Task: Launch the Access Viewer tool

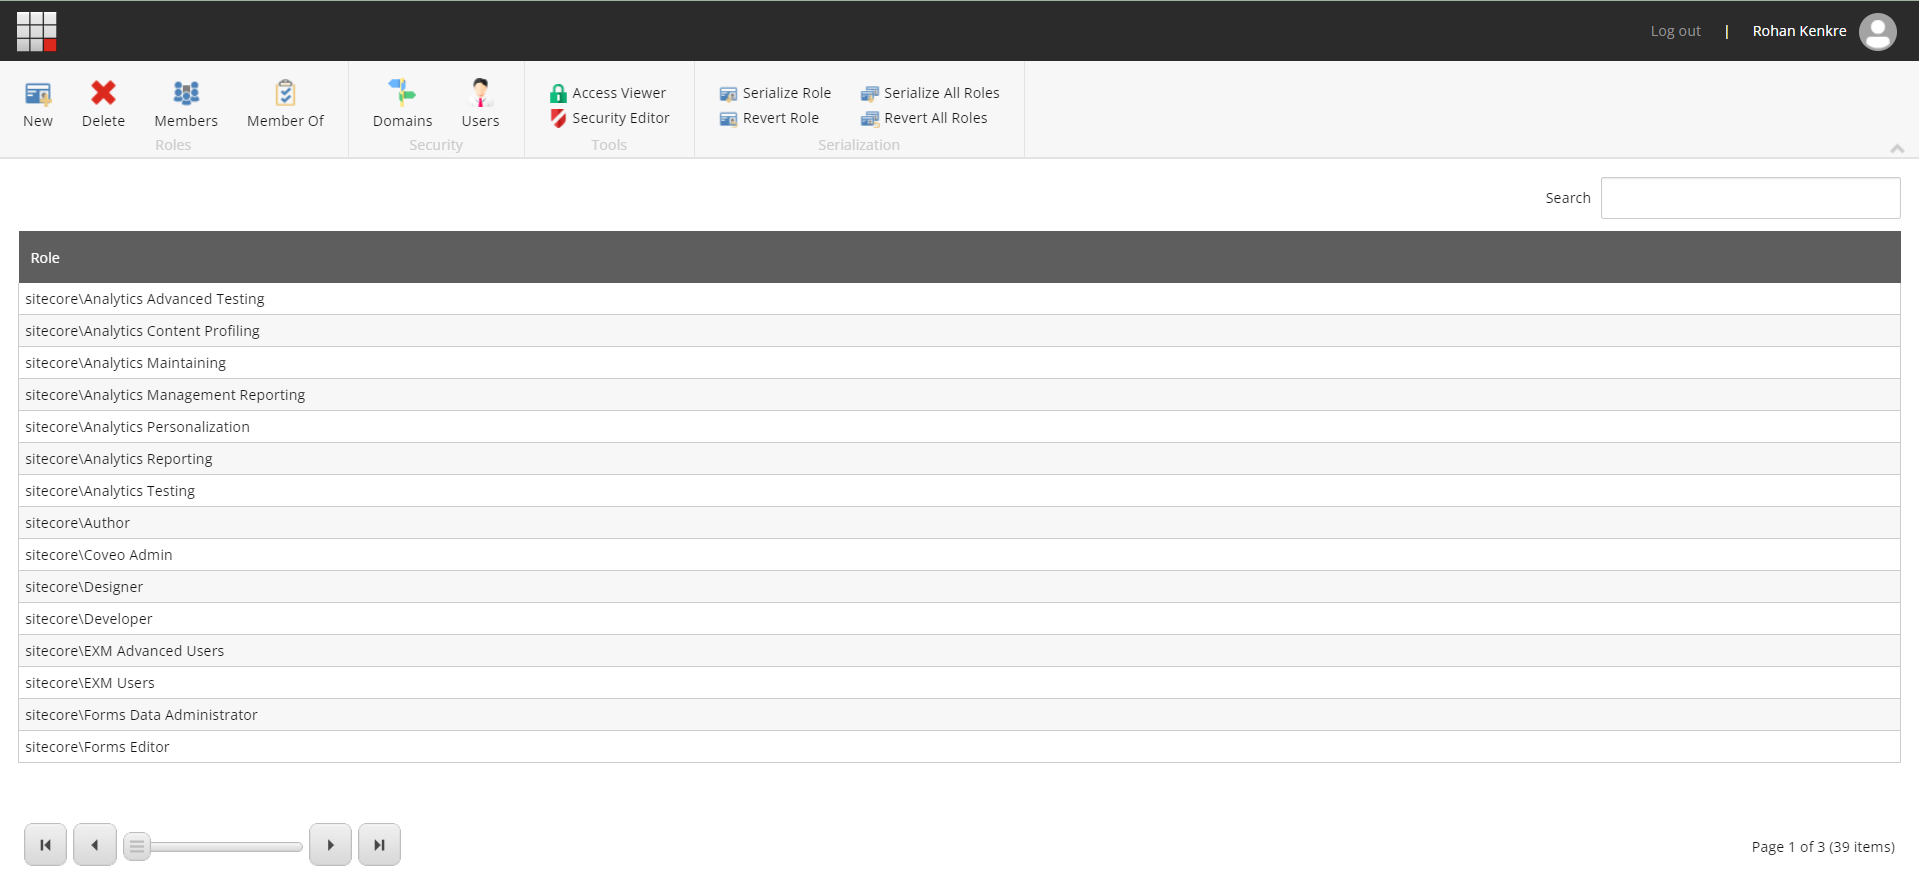Action: point(608,93)
